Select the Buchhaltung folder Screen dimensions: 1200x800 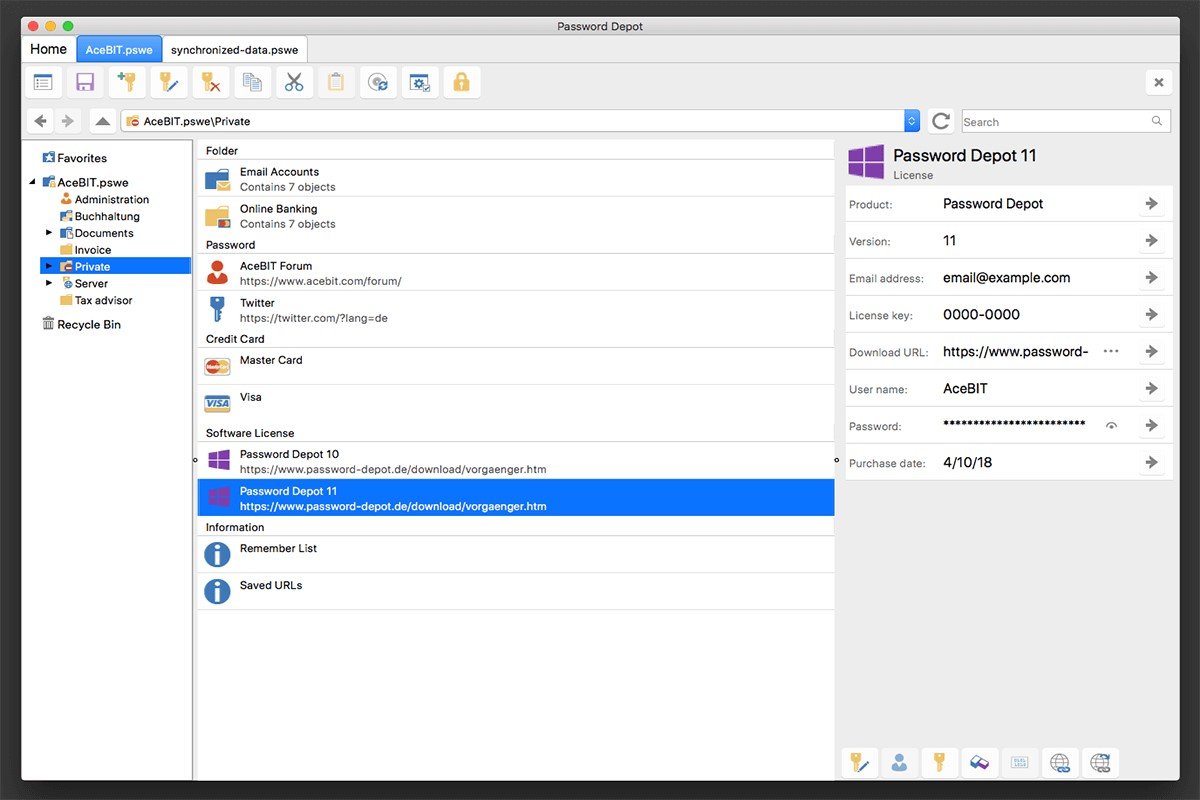99,216
